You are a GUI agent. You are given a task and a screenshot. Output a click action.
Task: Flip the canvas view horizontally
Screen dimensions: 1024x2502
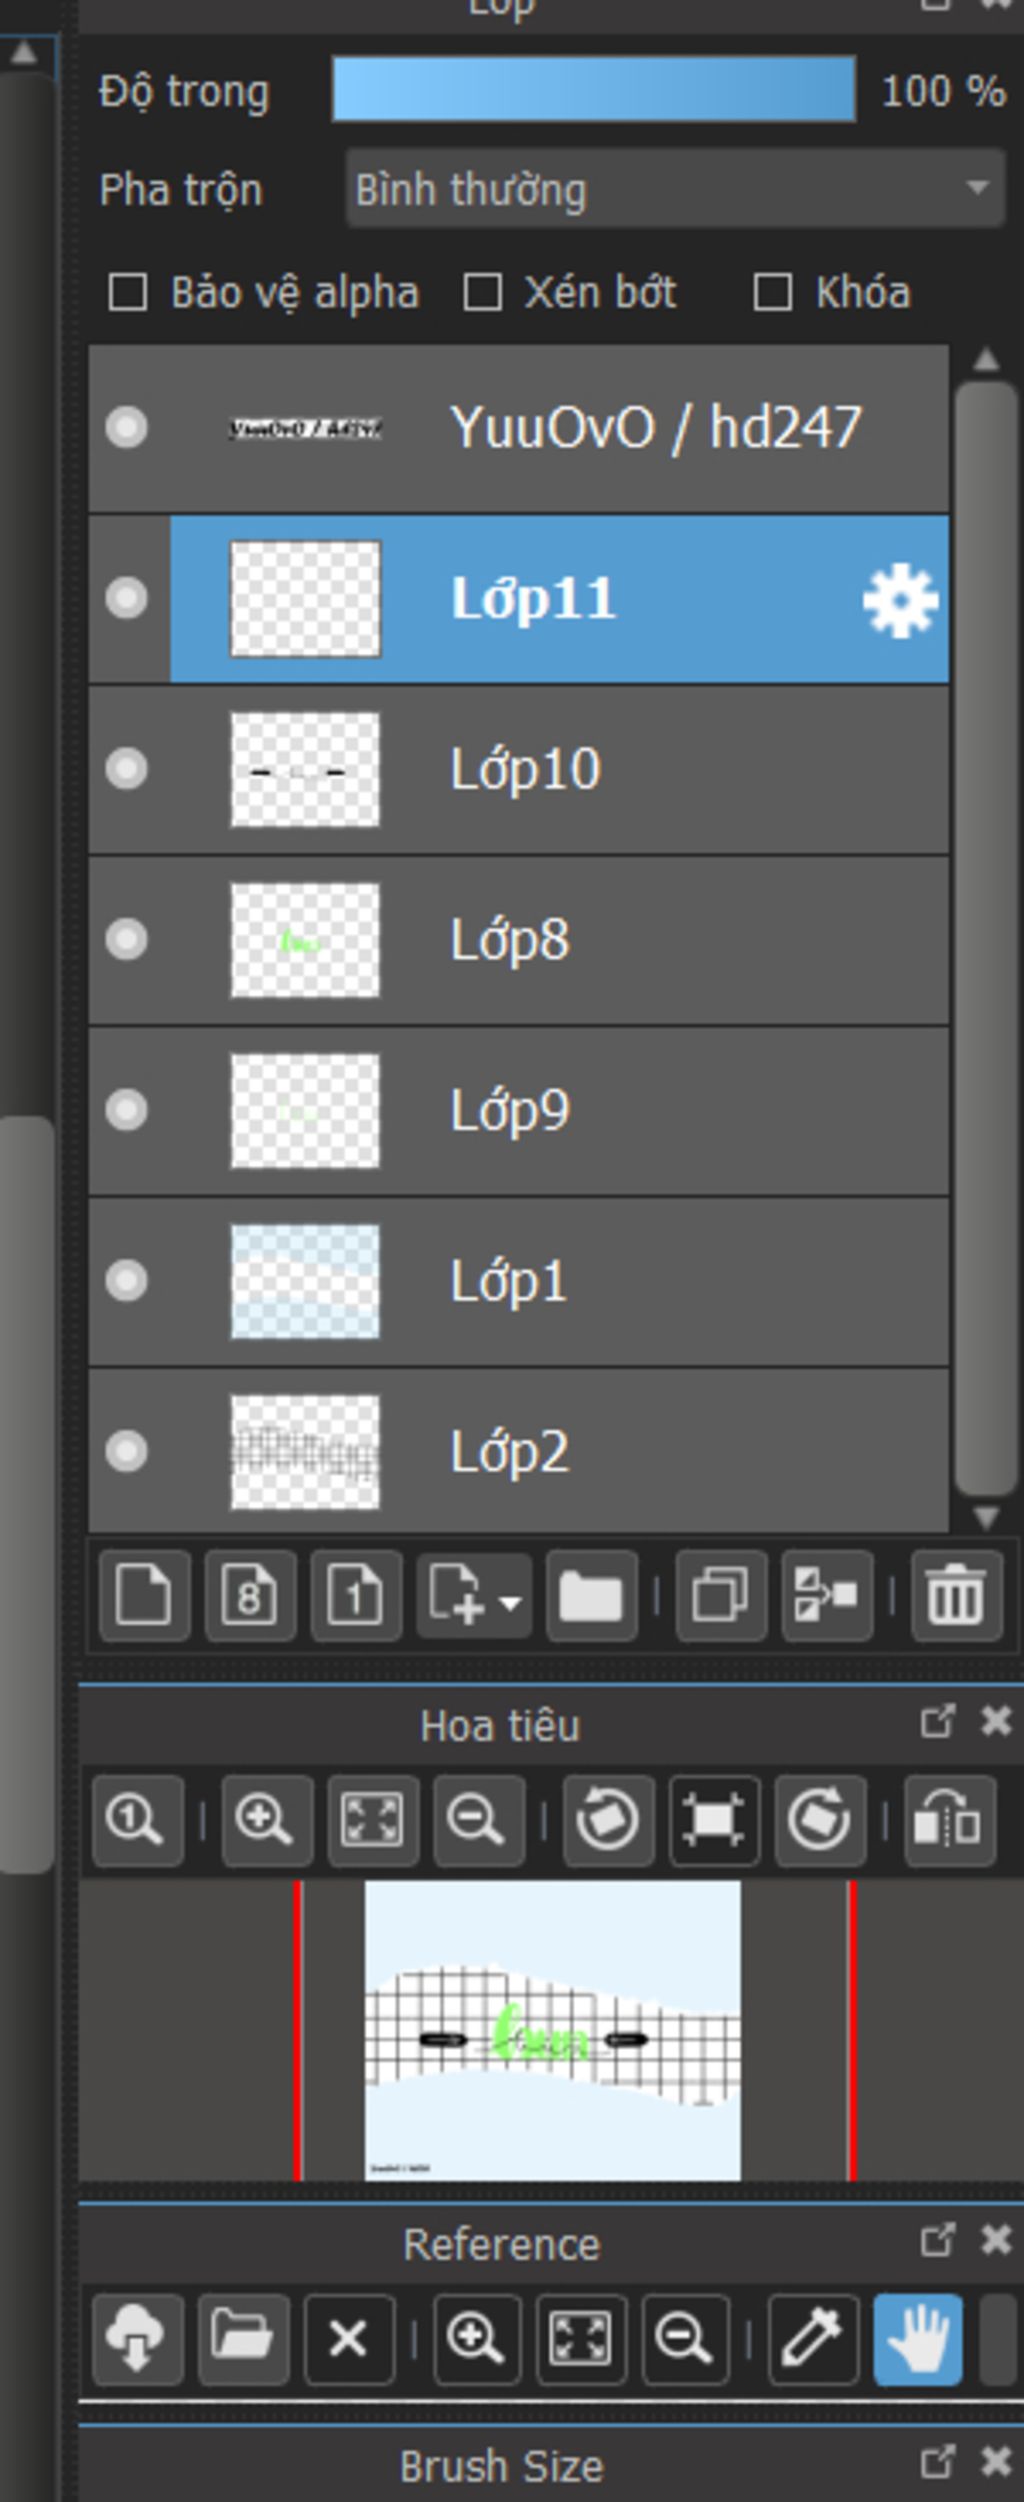(x=949, y=1821)
